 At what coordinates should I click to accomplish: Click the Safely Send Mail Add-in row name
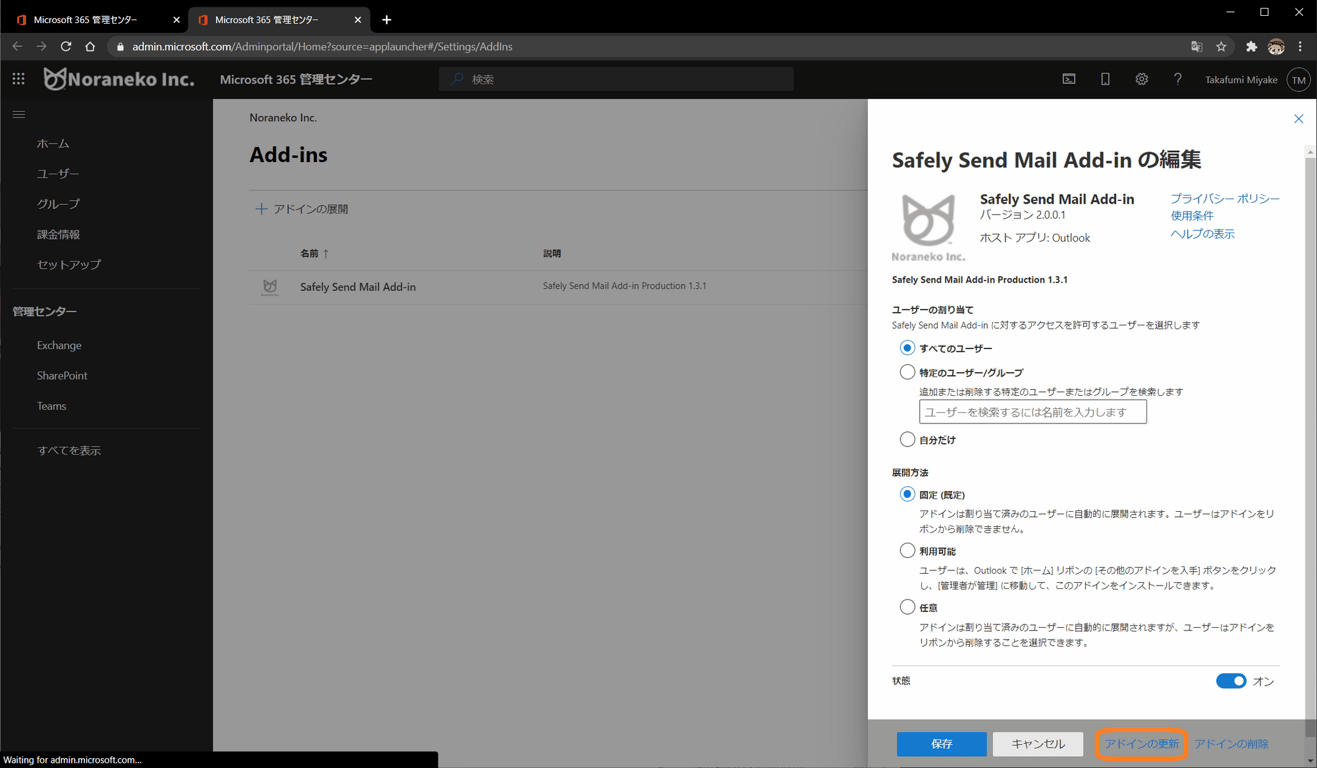tap(358, 287)
